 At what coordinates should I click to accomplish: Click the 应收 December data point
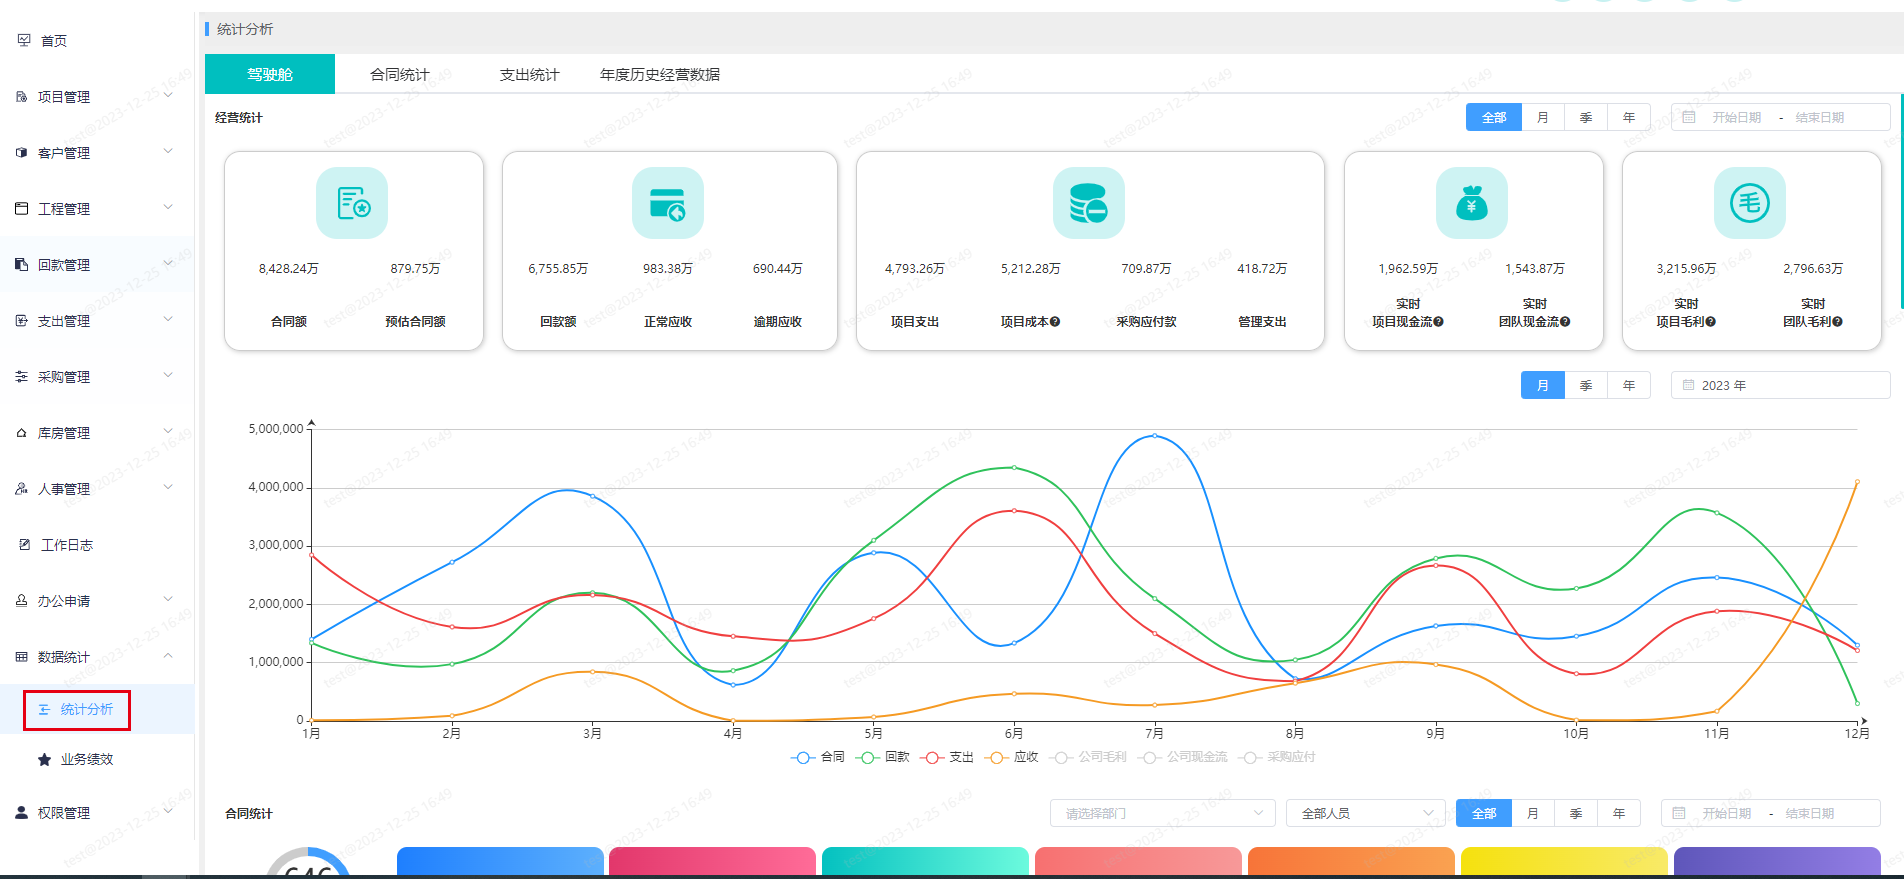pyautogui.click(x=1857, y=482)
